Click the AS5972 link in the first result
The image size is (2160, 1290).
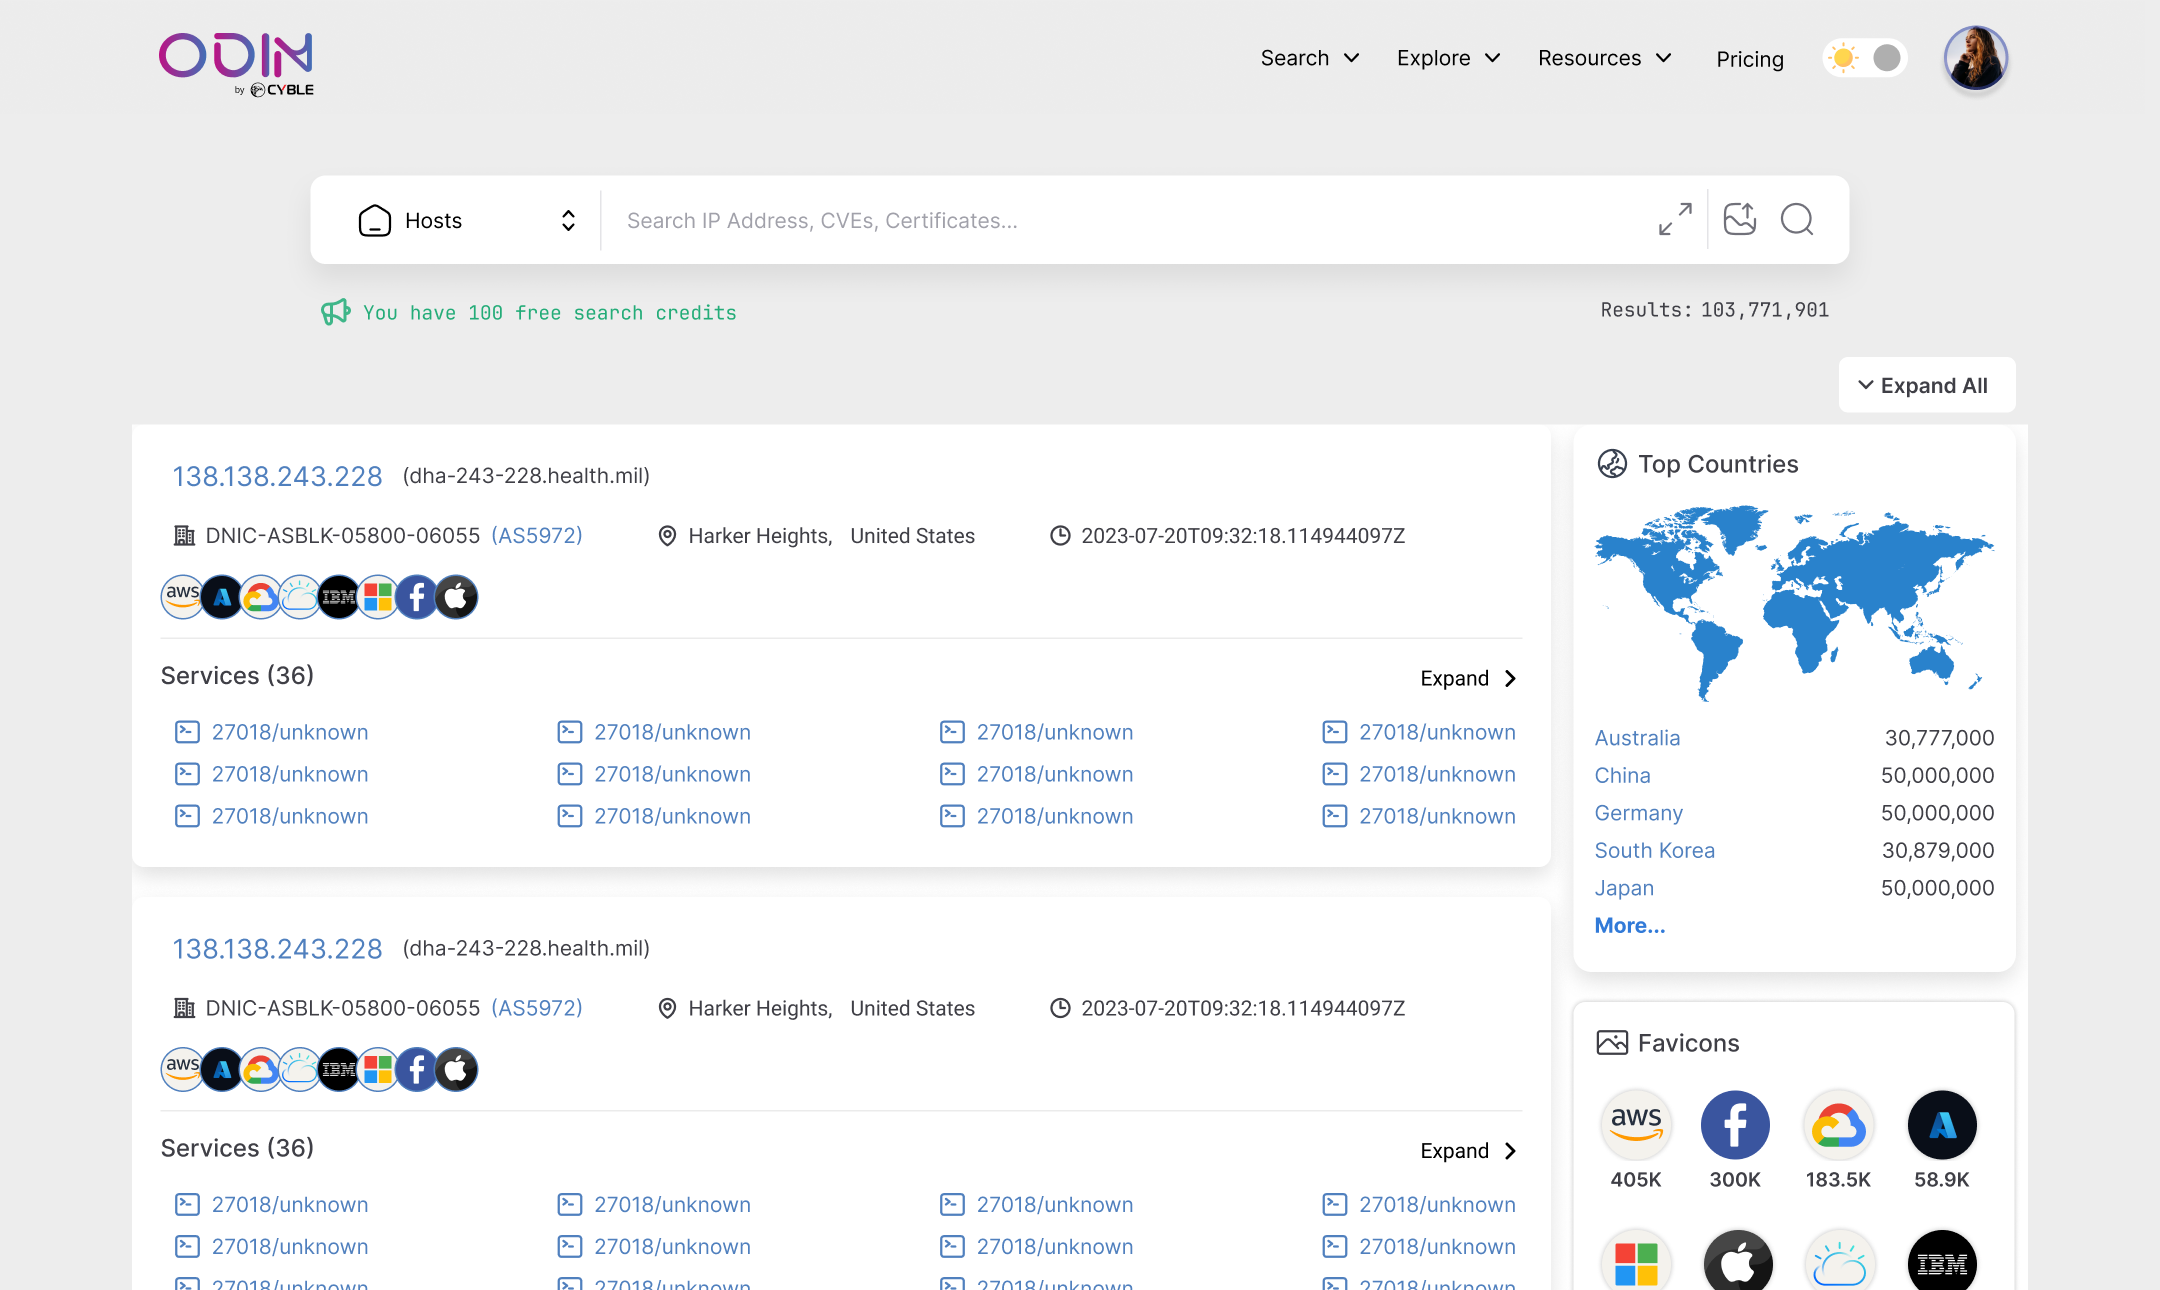point(537,535)
